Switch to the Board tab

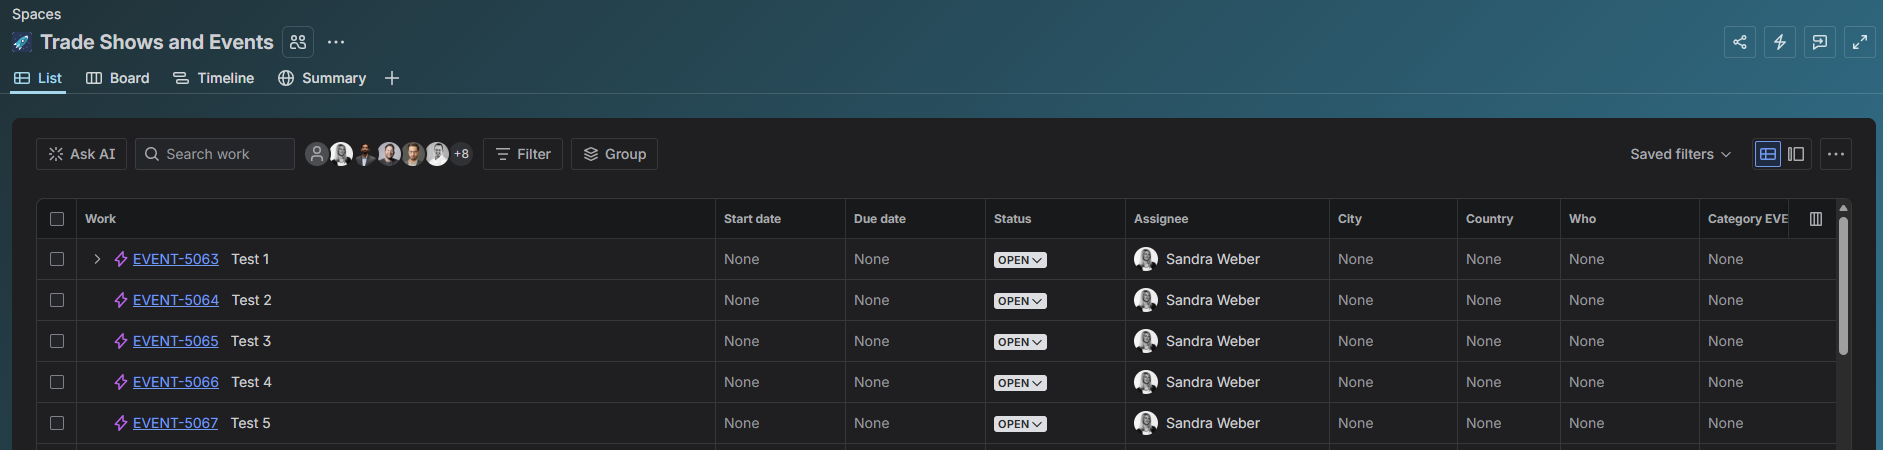[118, 78]
